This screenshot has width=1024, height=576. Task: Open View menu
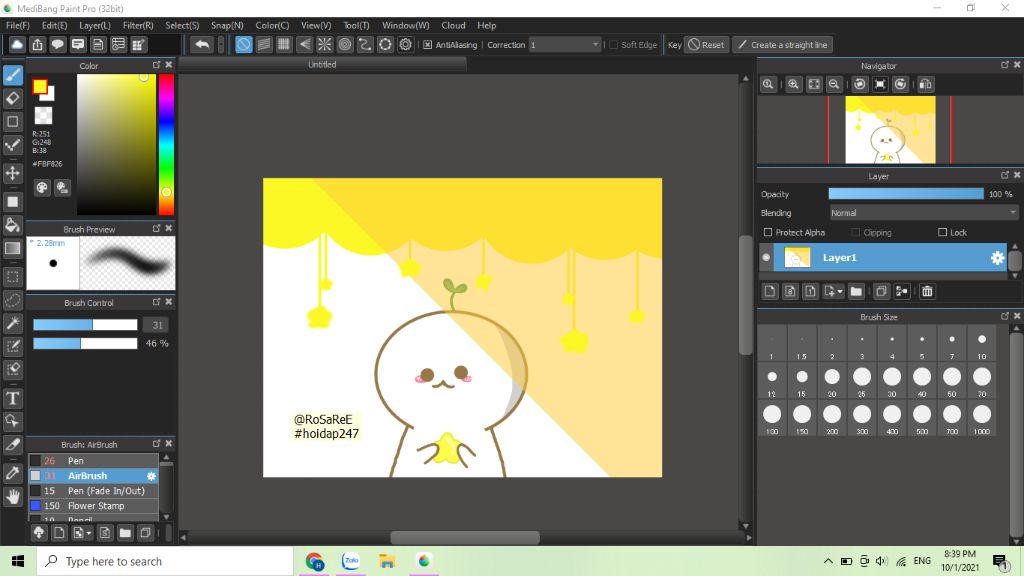click(x=315, y=25)
